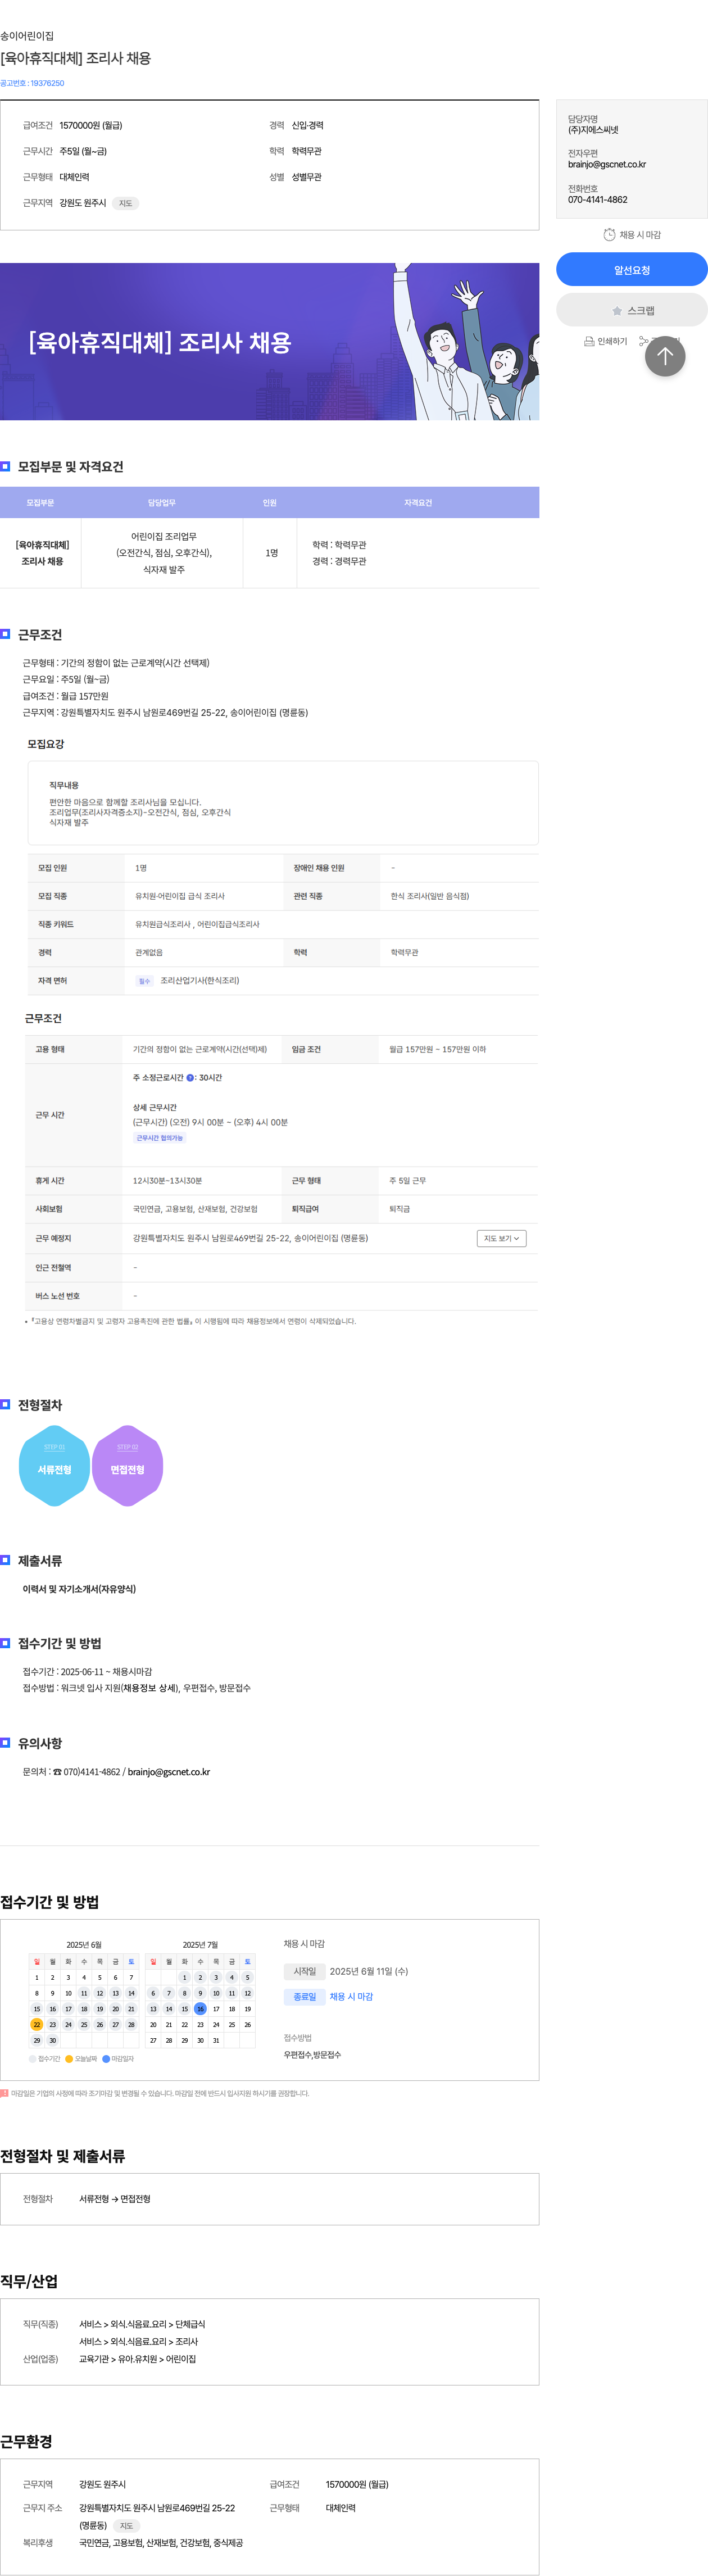
Task: Click the blue square beside 모집부문 및 자격요건
Action: pyautogui.click(x=5, y=466)
